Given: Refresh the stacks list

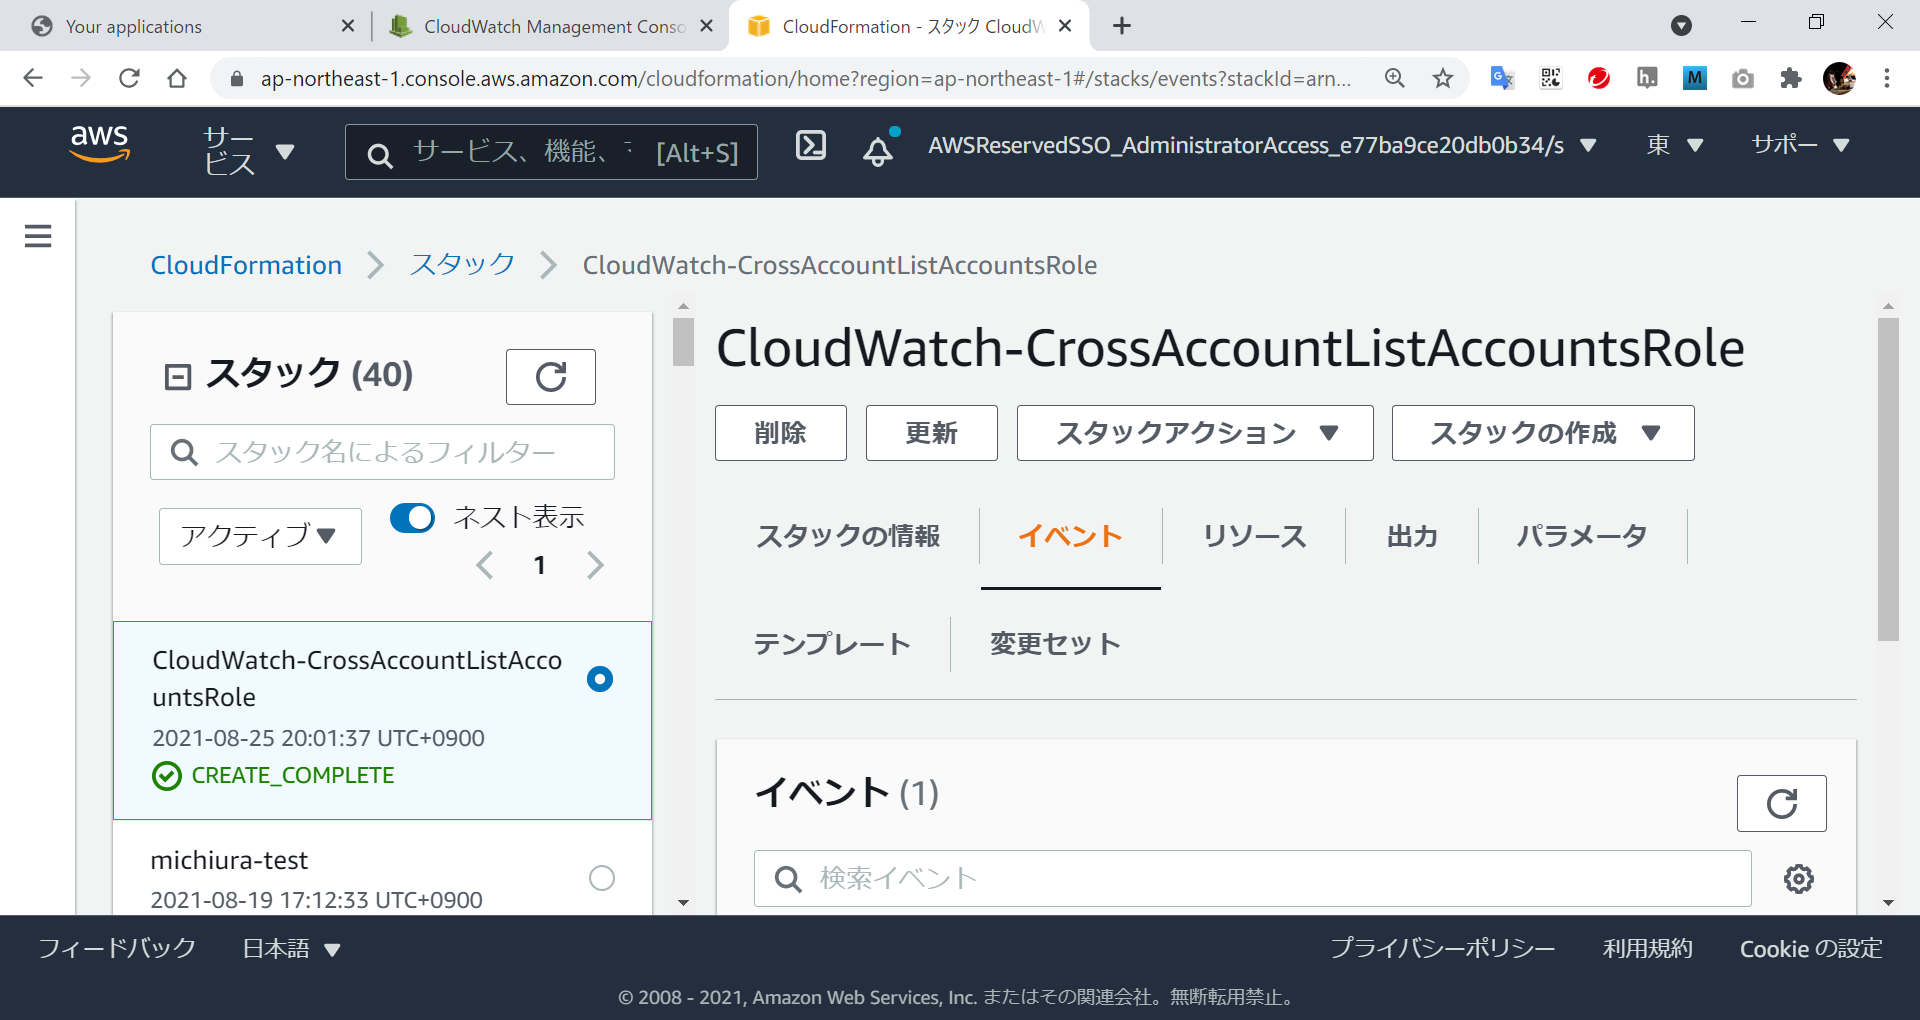Looking at the screenshot, I should click(550, 377).
